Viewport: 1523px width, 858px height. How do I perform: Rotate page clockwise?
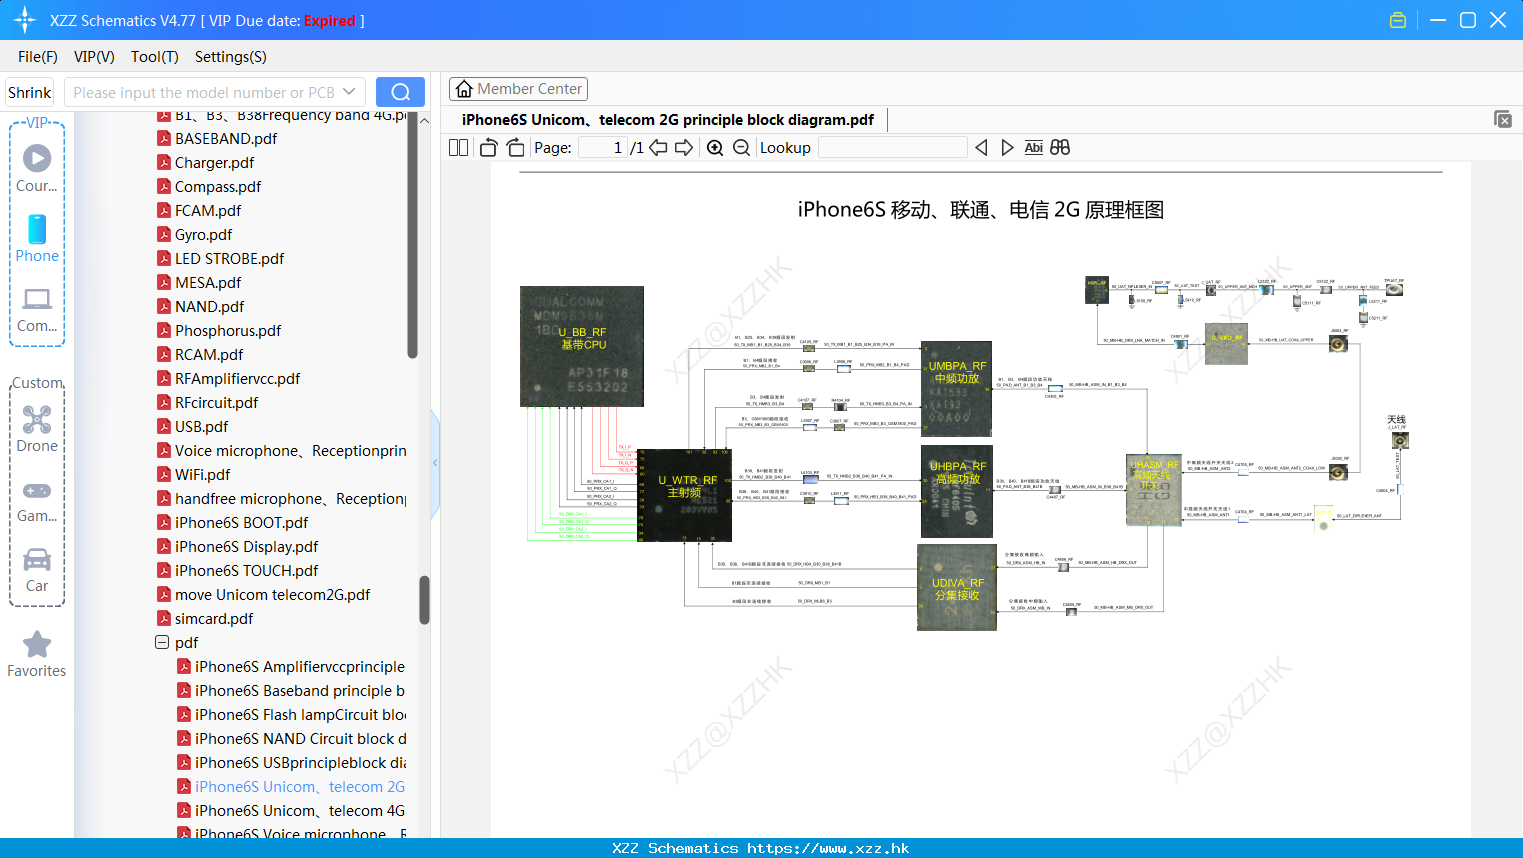click(x=516, y=147)
